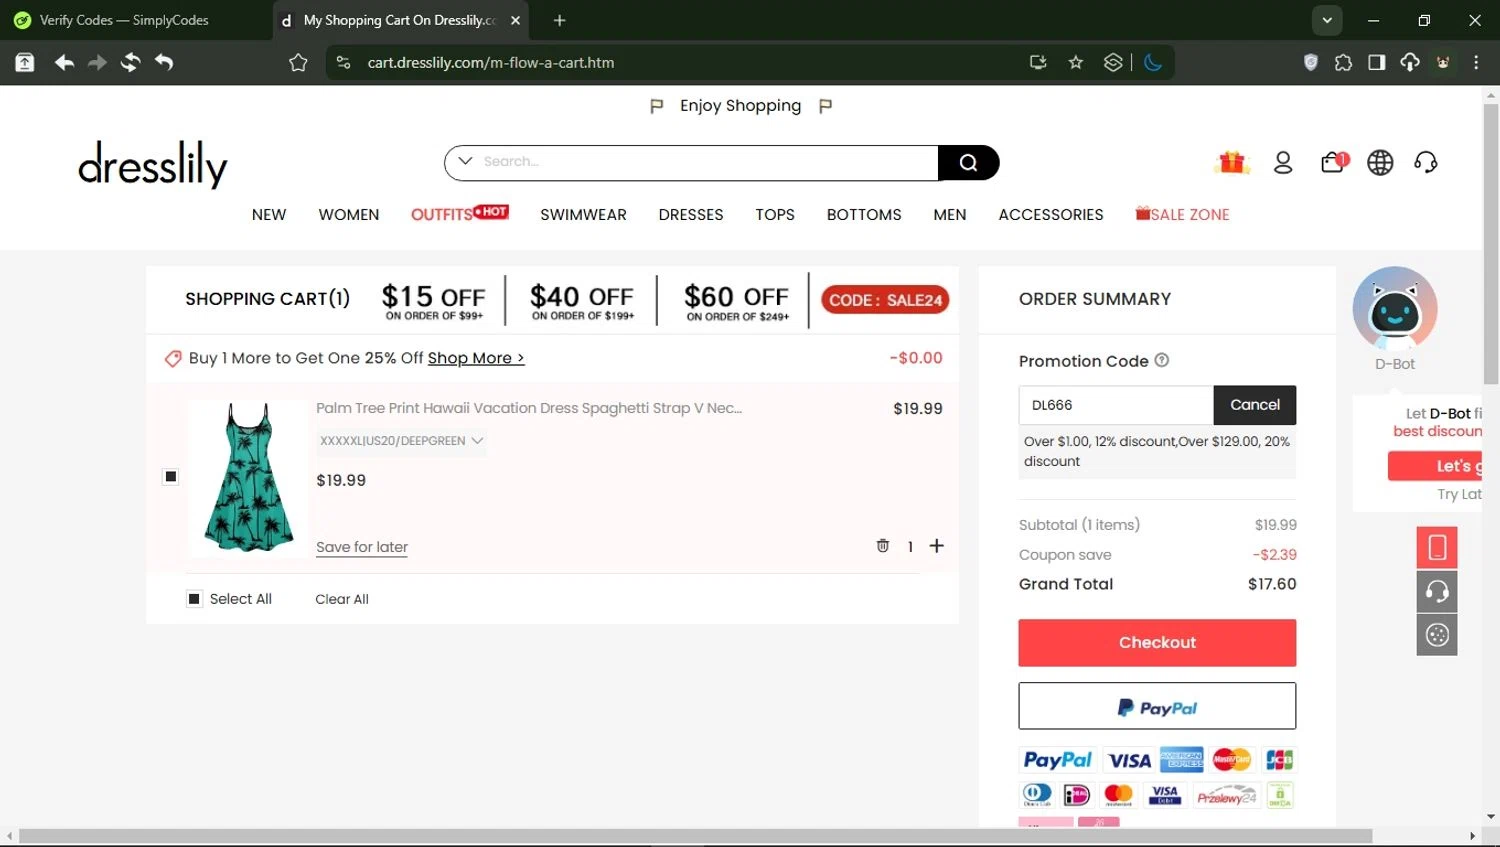This screenshot has width=1500, height=847.
Task: Click the CODE: SALE24 banner badge
Action: (885, 300)
